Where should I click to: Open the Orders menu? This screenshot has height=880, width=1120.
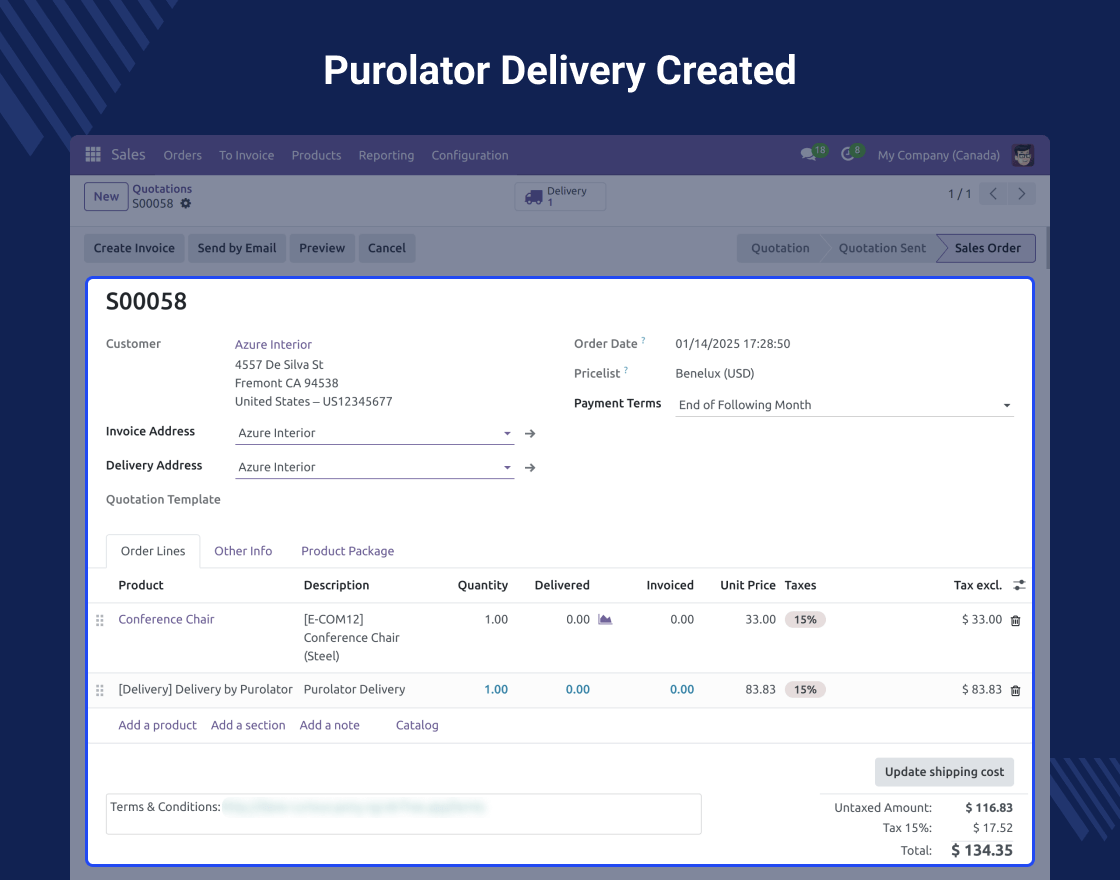182,155
